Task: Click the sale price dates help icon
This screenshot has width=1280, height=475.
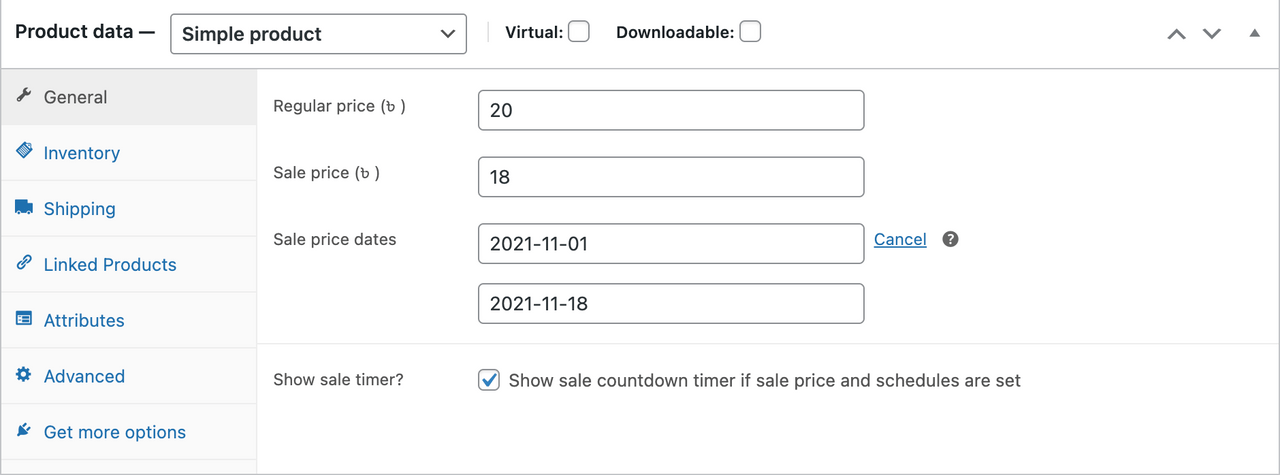Action: tap(951, 240)
